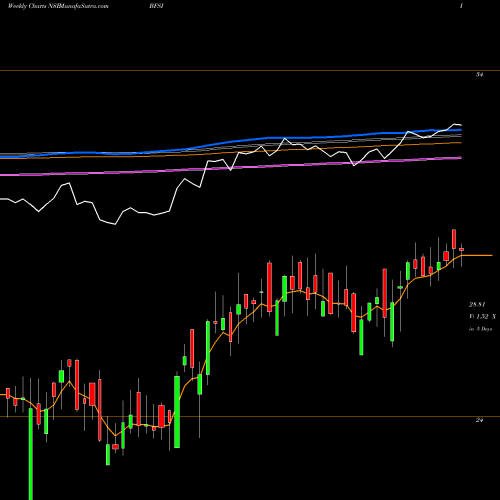
Task: Click the 'Days' label under the volume
Action: point(481,329)
